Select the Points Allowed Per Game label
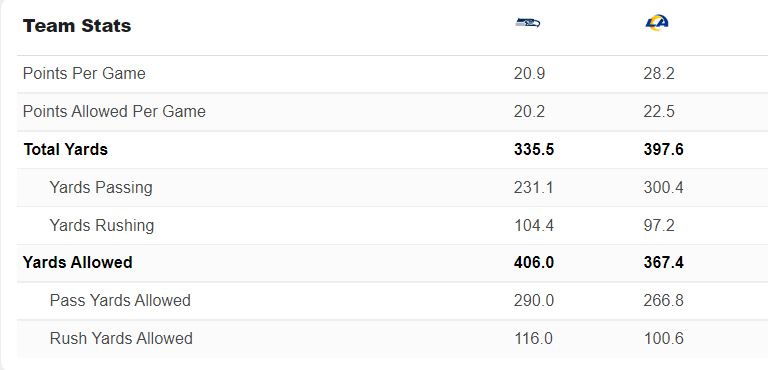This screenshot has width=772, height=370. point(114,111)
